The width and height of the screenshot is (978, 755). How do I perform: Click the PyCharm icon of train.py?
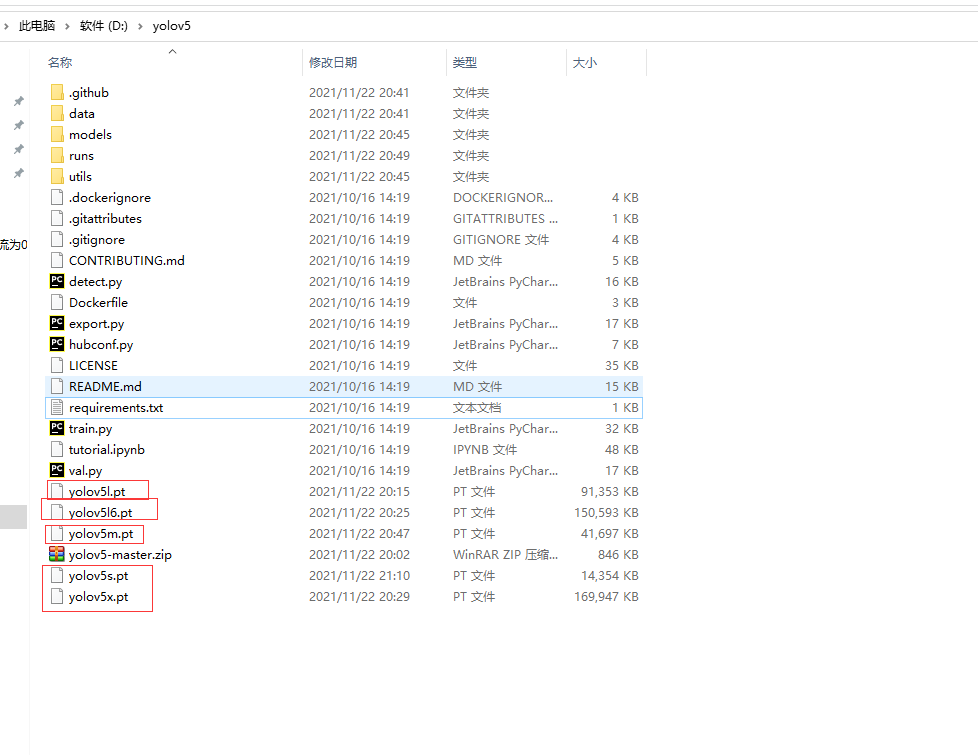pyautogui.click(x=57, y=428)
